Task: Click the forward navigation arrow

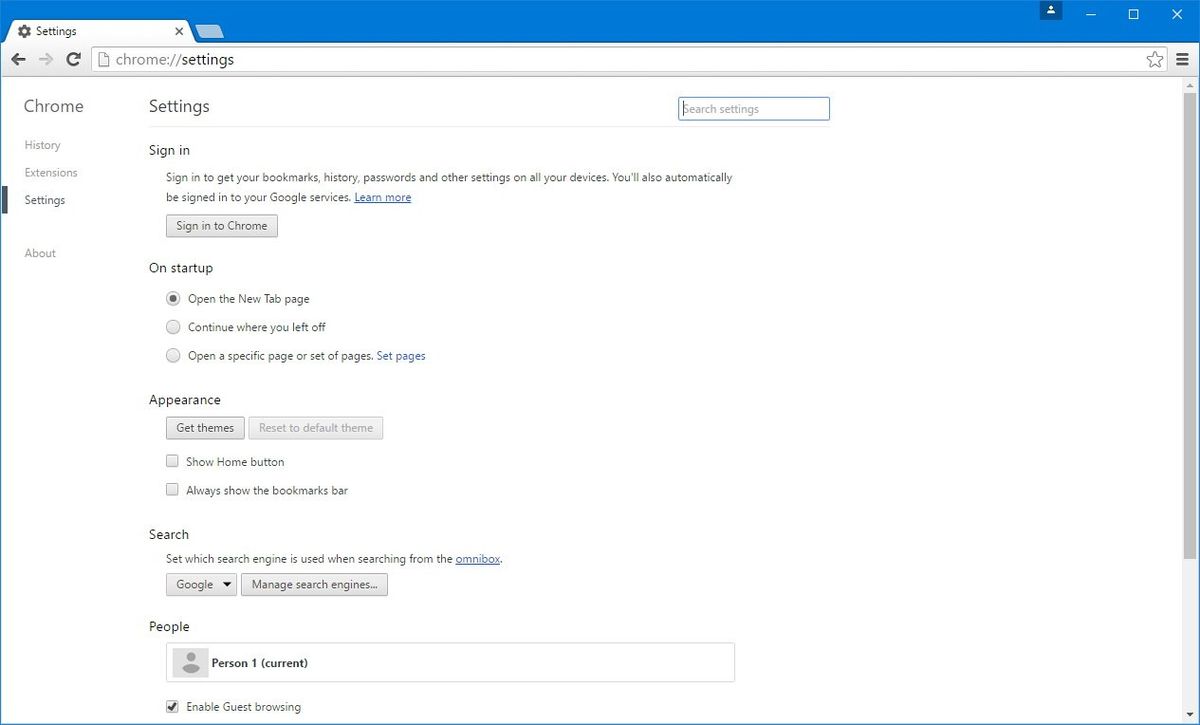Action: click(45, 60)
